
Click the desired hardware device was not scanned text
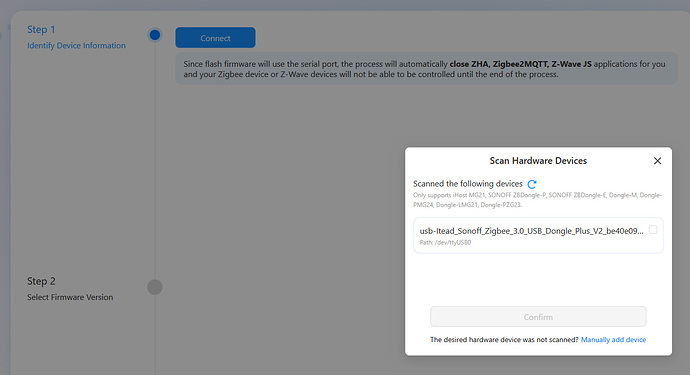click(504, 340)
